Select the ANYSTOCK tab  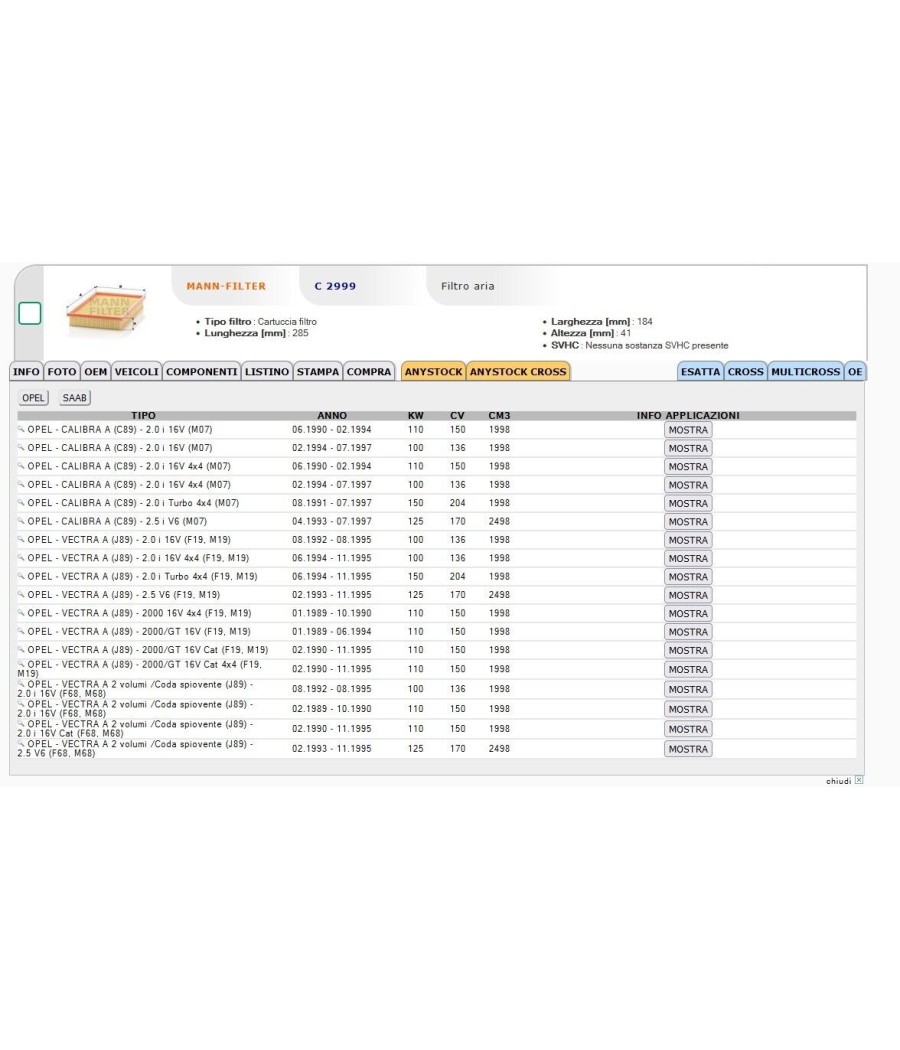[433, 372]
